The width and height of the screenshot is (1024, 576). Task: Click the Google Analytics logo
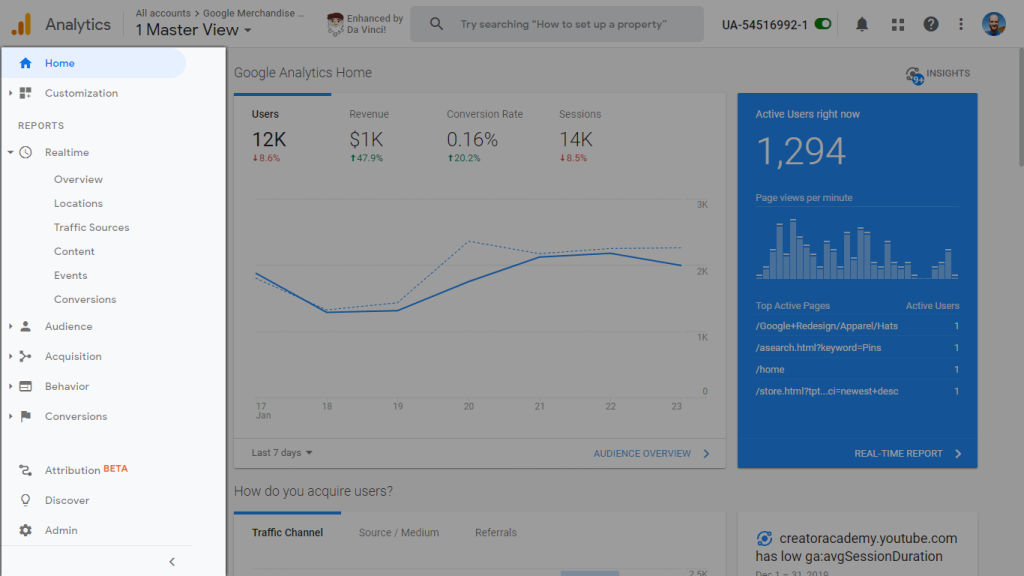pos(22,24)
